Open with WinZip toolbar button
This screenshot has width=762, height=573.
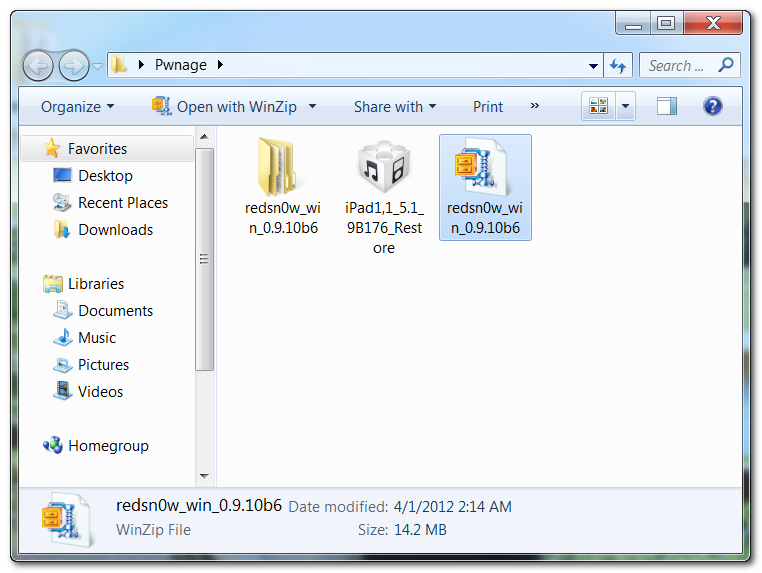pyautogui.click(x=224, y=106)
